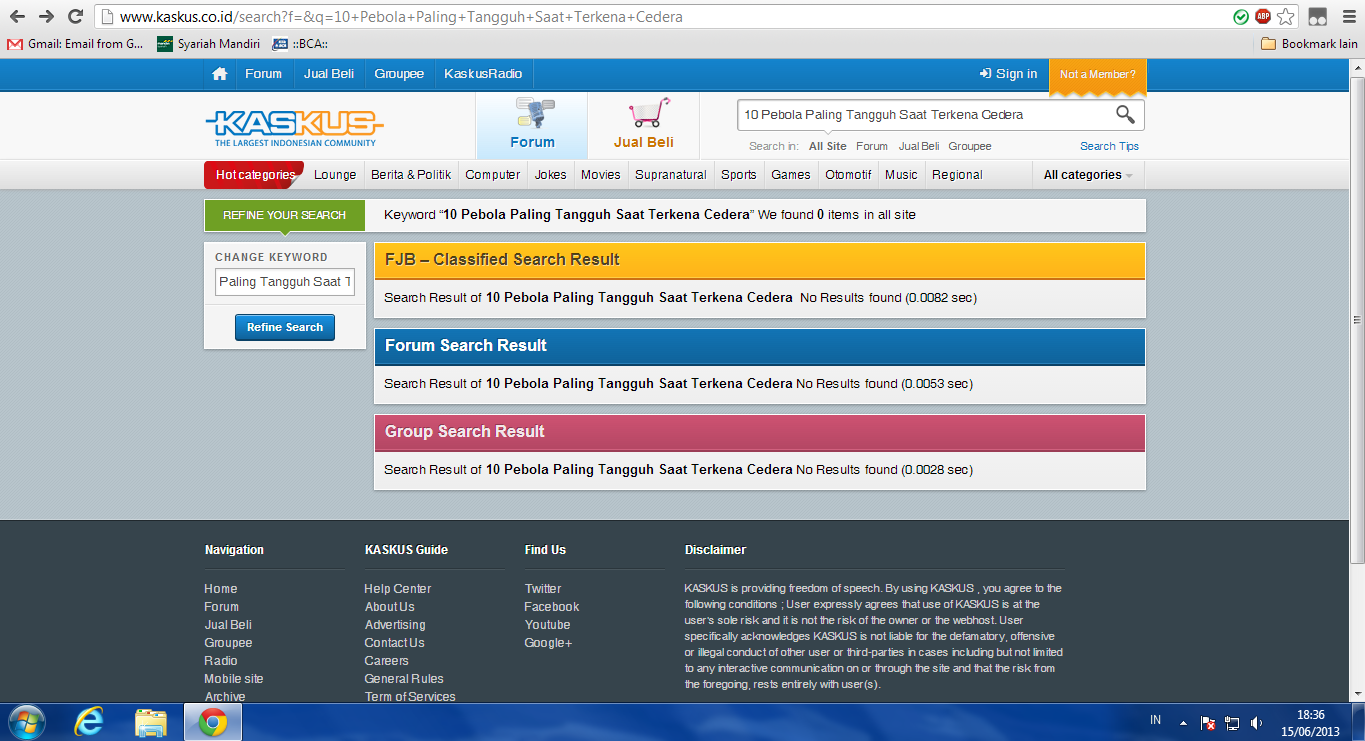Focus the main search text box
1365x741 pixels.
coord(925,115)
